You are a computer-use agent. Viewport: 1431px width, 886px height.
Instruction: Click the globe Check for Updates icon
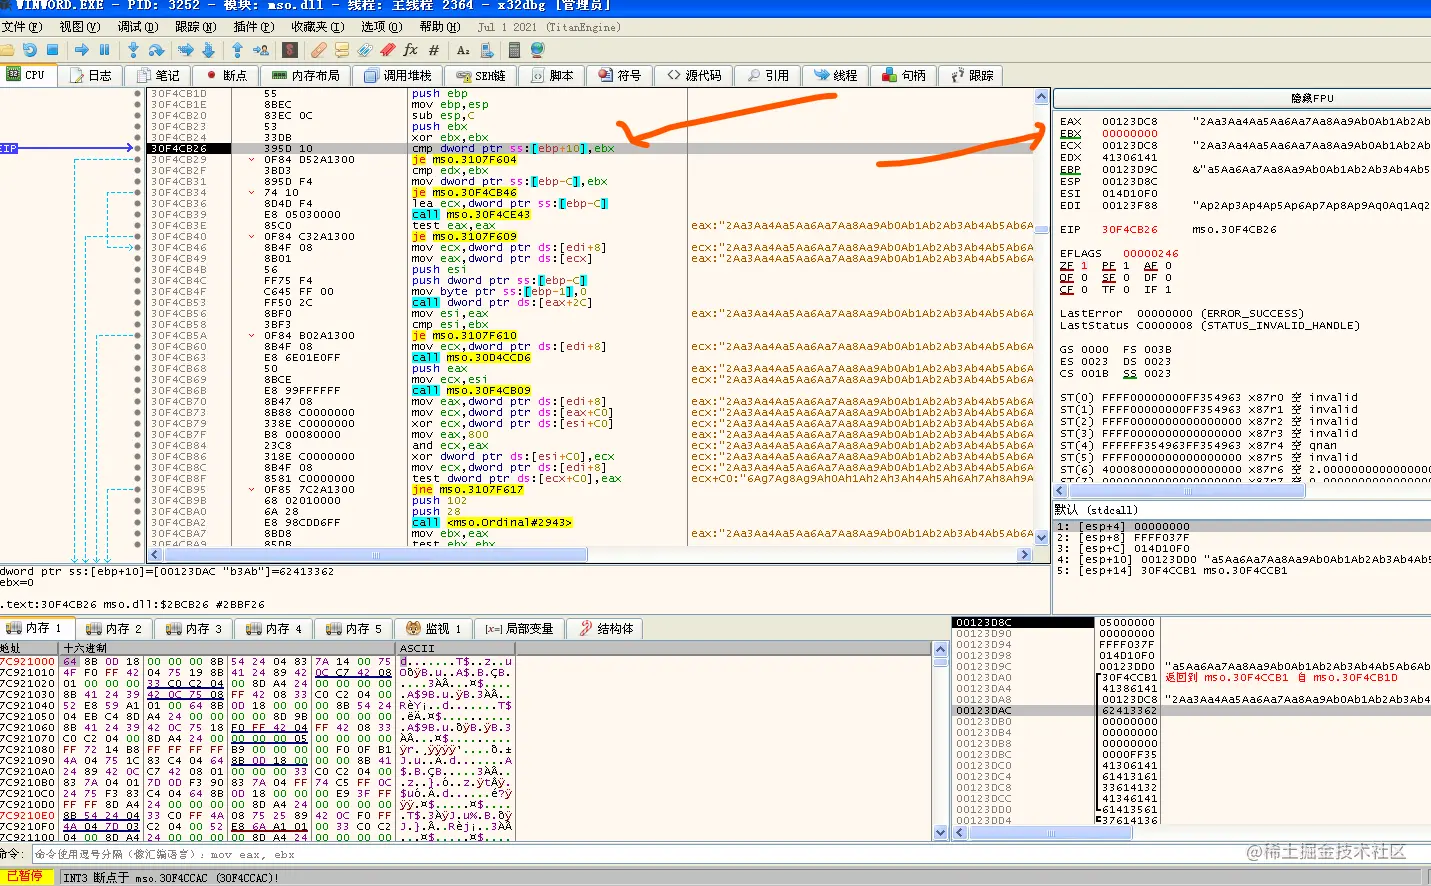538,50
